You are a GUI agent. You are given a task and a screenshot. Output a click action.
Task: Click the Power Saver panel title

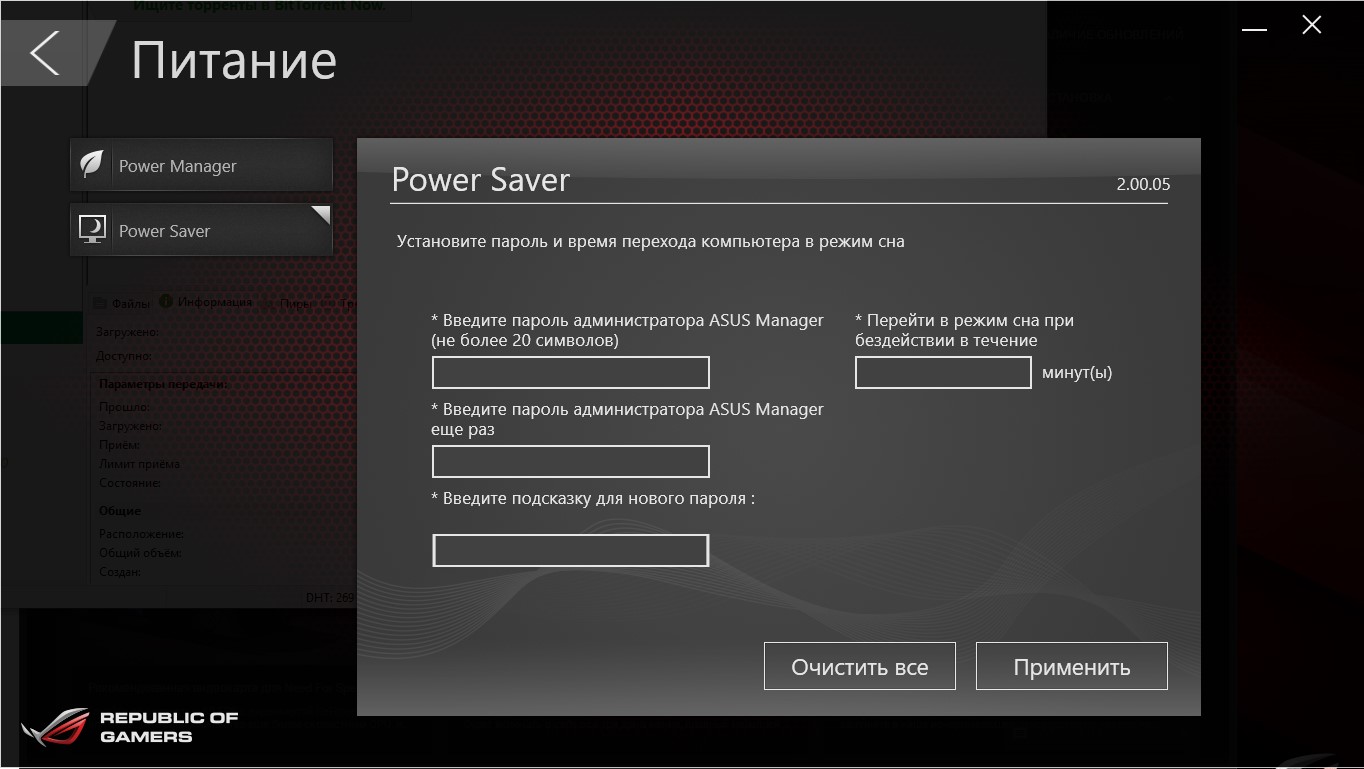coord(481,180)
